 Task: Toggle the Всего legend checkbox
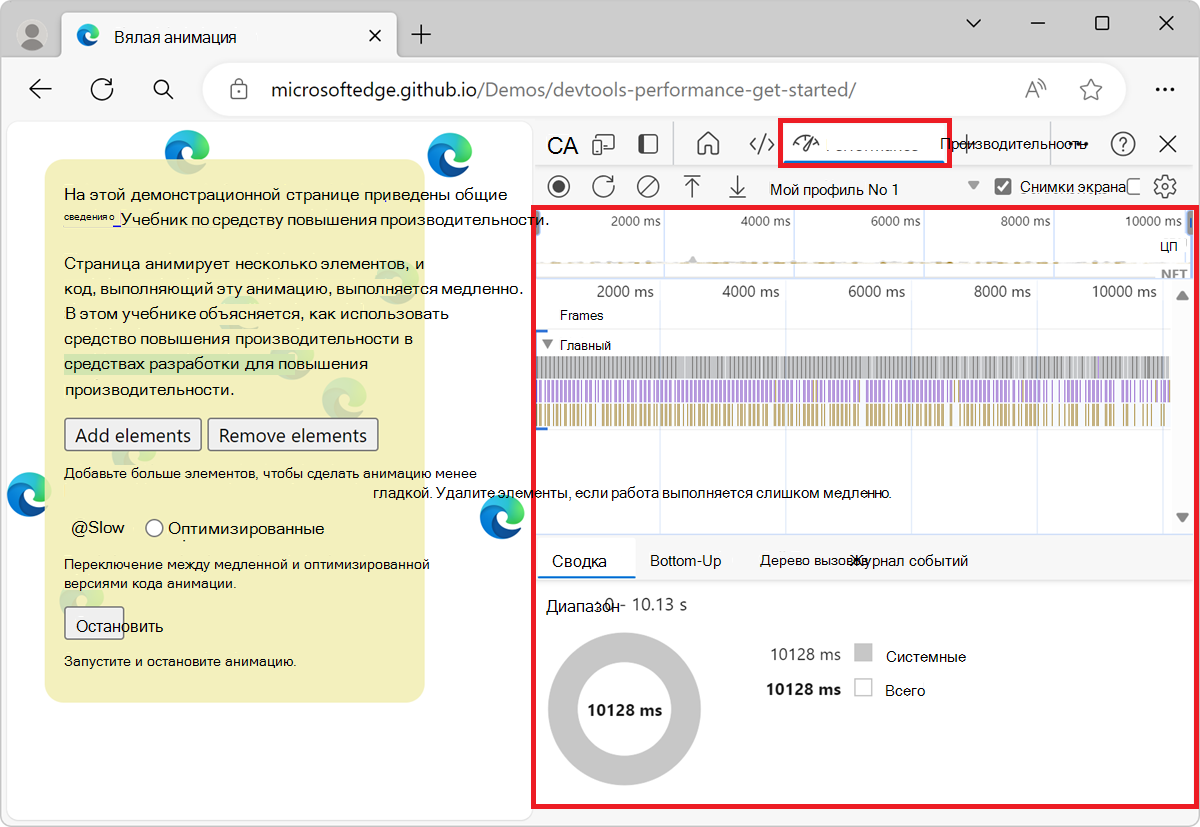point(864,688)
